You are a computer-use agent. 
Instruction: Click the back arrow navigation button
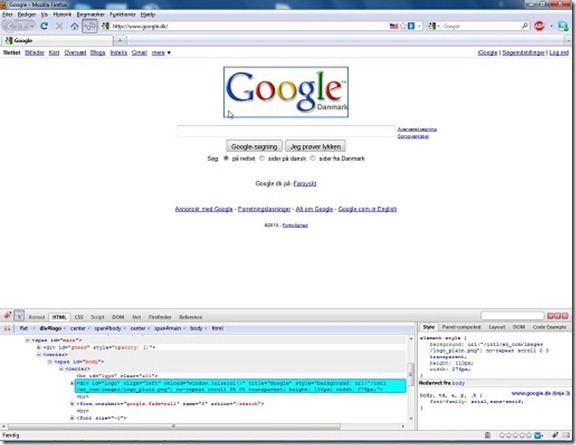tap(11, 26)
